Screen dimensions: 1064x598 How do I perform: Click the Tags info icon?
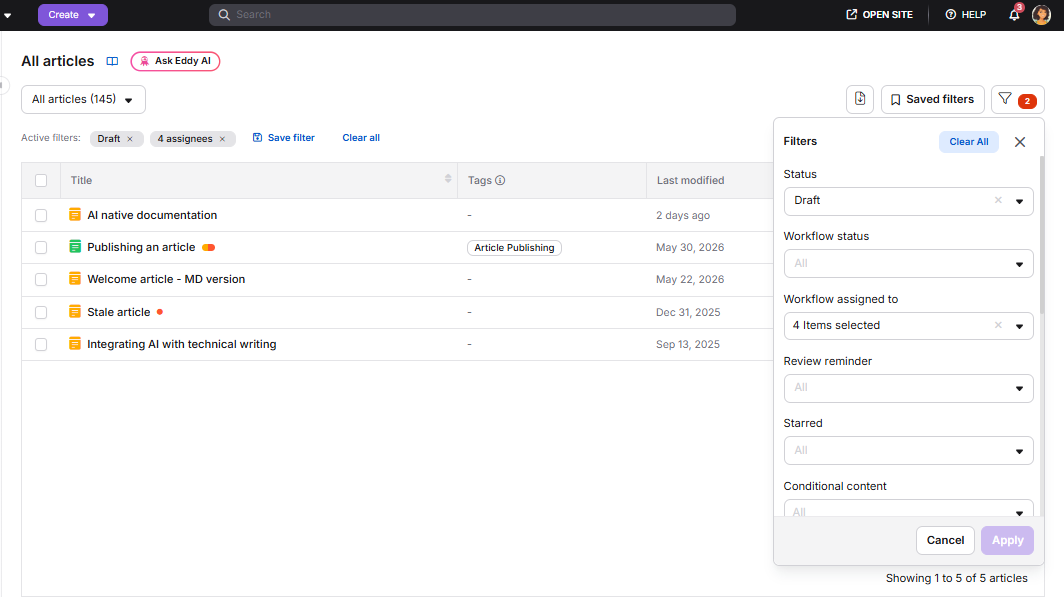pyautogui.click(x=500, y=181)
